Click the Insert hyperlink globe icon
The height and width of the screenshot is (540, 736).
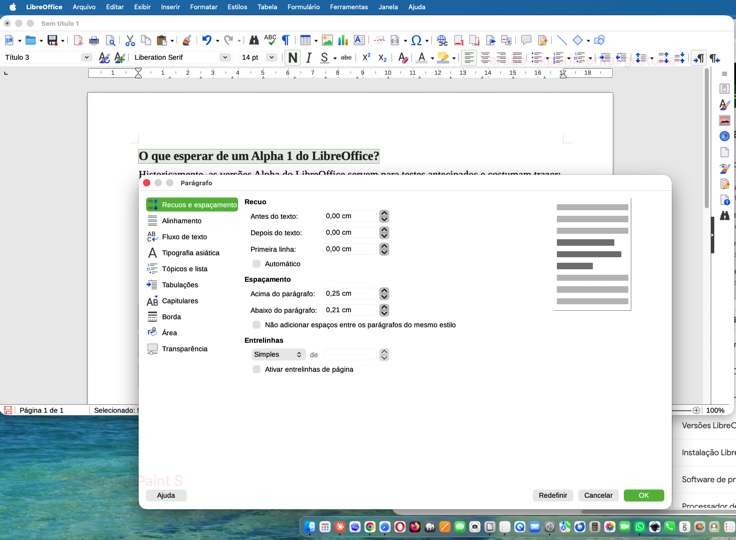[442, 40]
